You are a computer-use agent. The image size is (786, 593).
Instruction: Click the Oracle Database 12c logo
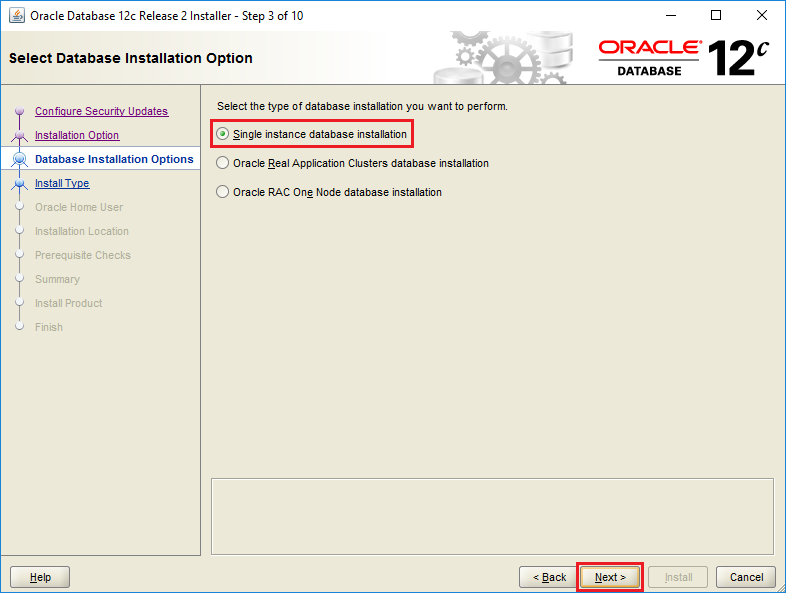point(684,58)
